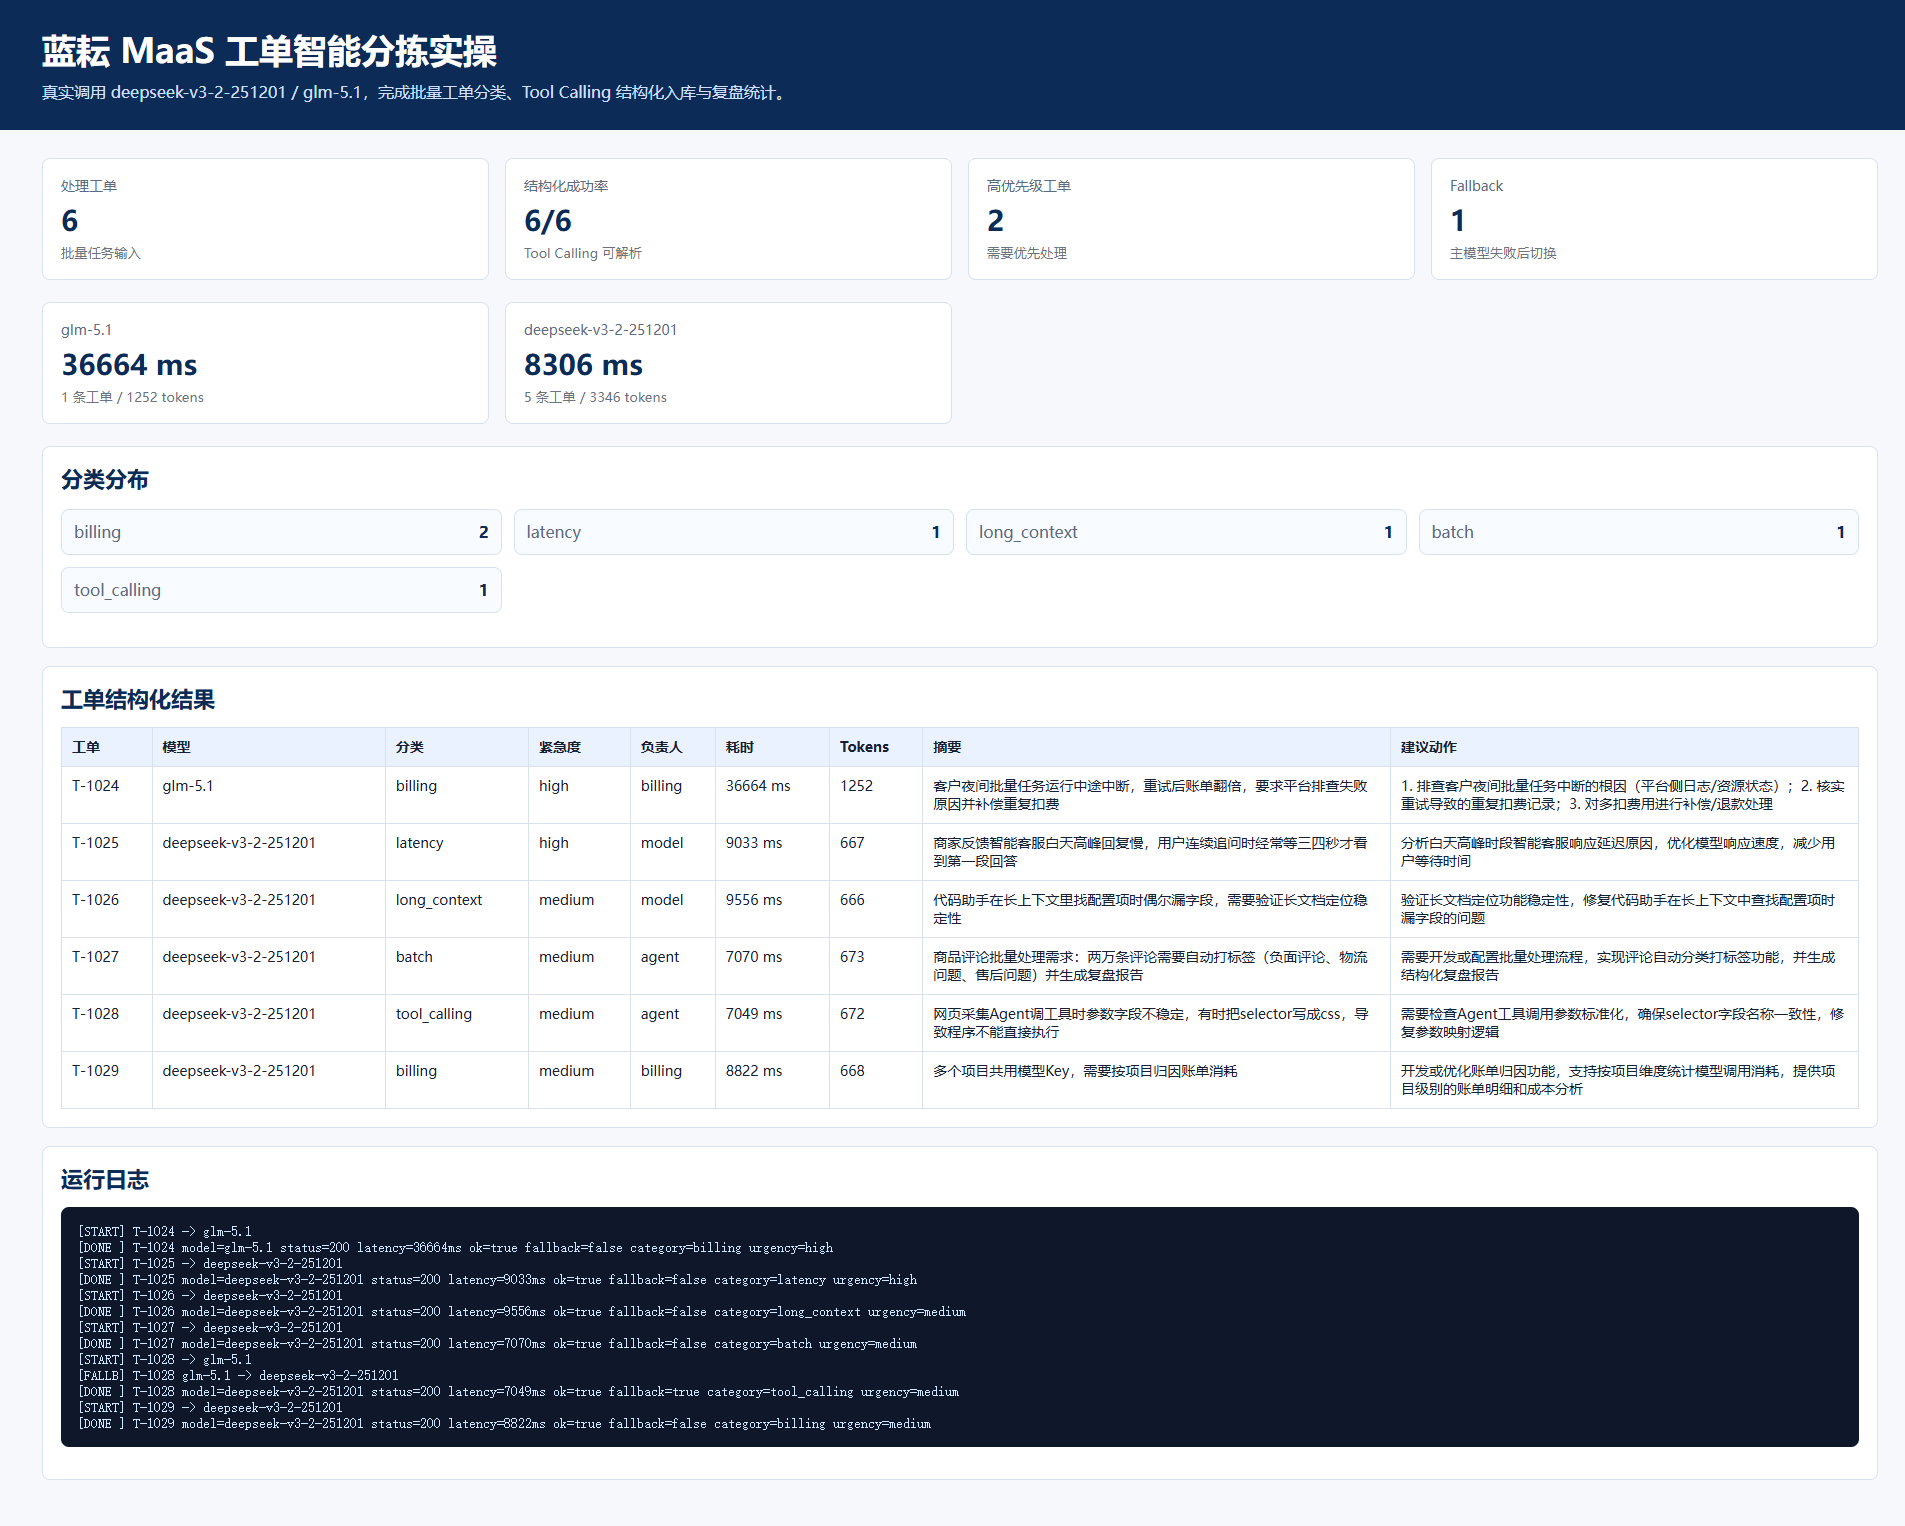Select ticket T-1027 cell
The width and height of the screenshot is (1905, 1526).
point(107,966)
